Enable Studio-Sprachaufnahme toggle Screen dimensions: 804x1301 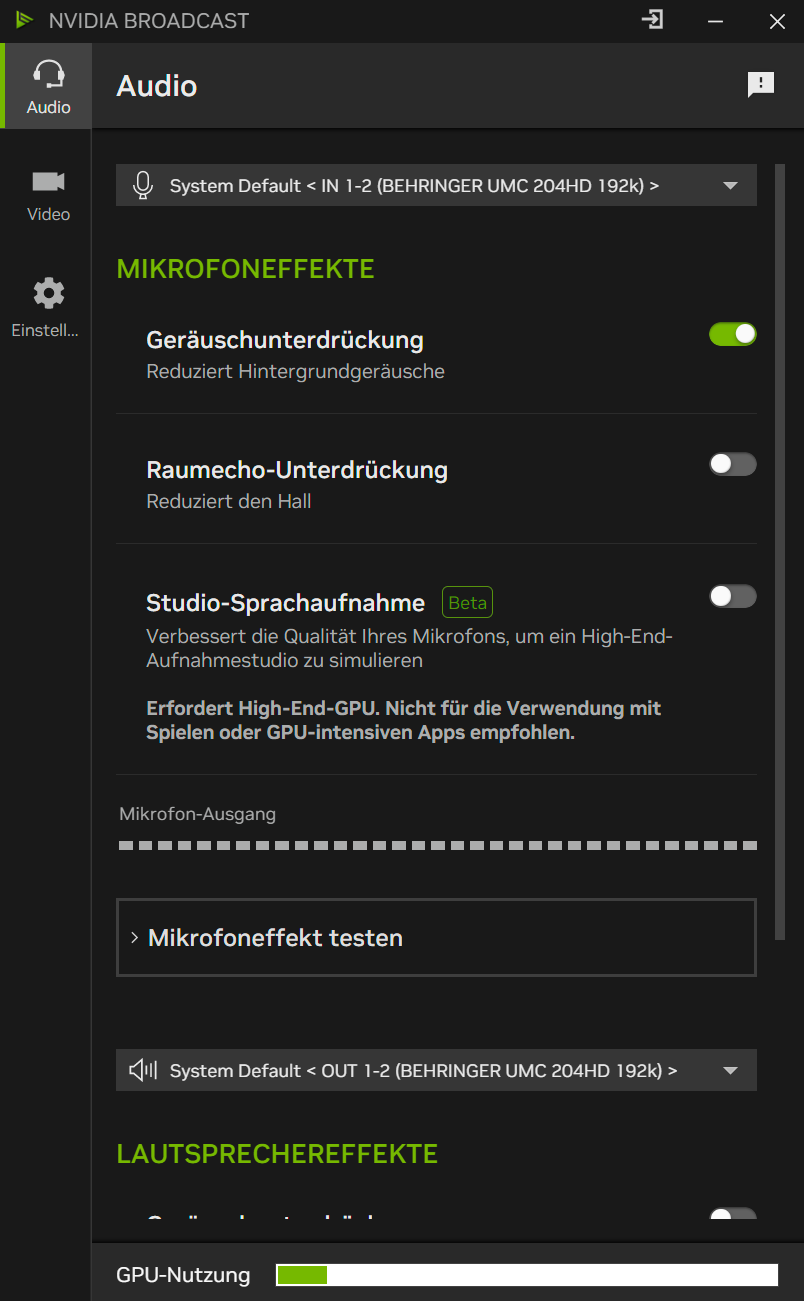733,596
